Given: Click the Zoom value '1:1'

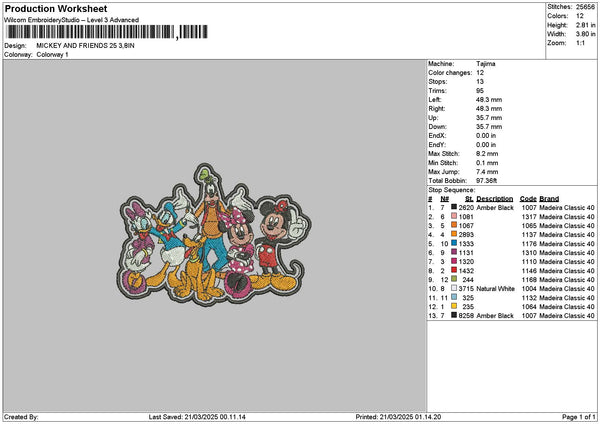Looking at the screenshot, I should pos(580,43).
